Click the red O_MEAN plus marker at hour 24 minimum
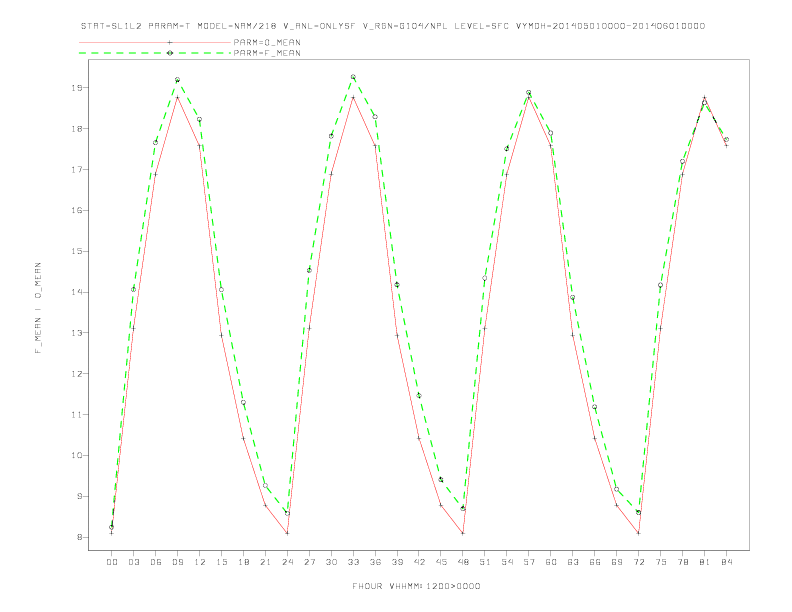This screenshot has width=792, height=612. pos(287,533)
